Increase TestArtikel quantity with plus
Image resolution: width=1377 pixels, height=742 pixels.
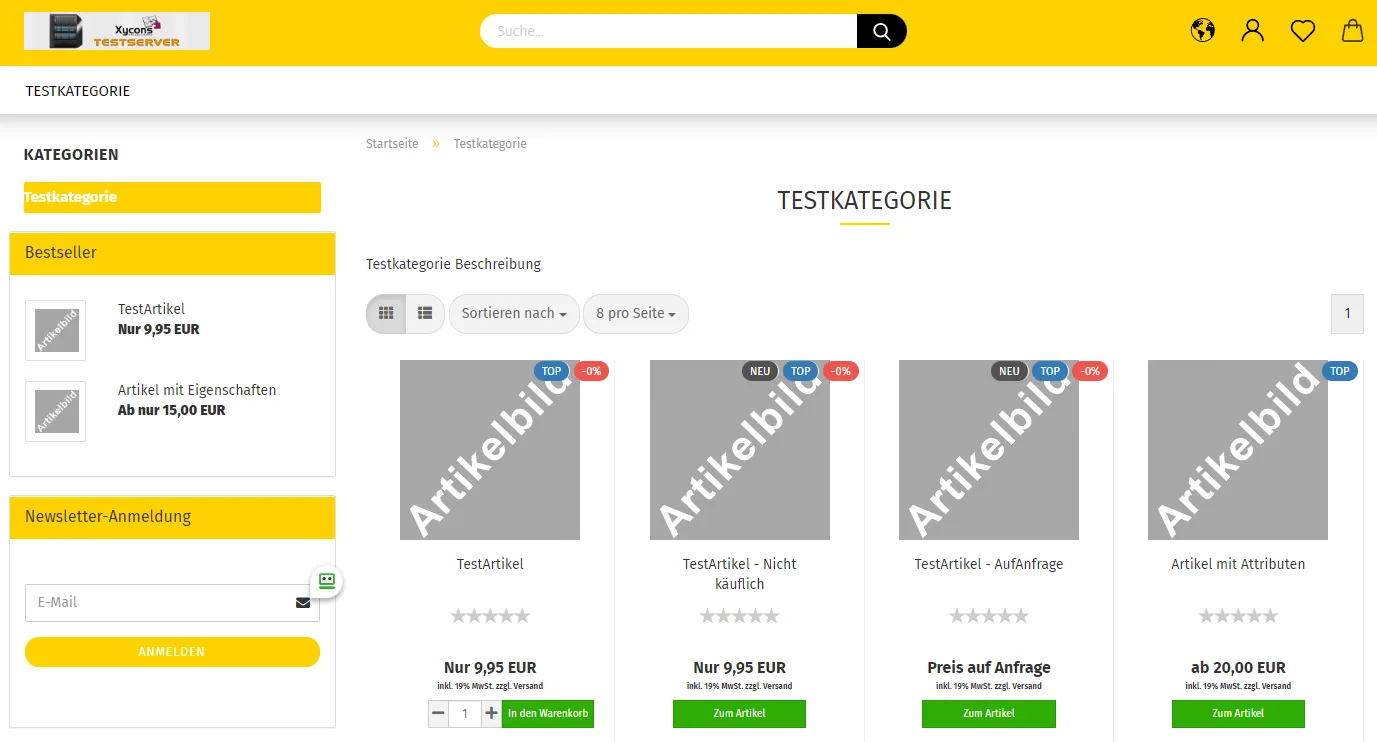[x=491, y=714]
